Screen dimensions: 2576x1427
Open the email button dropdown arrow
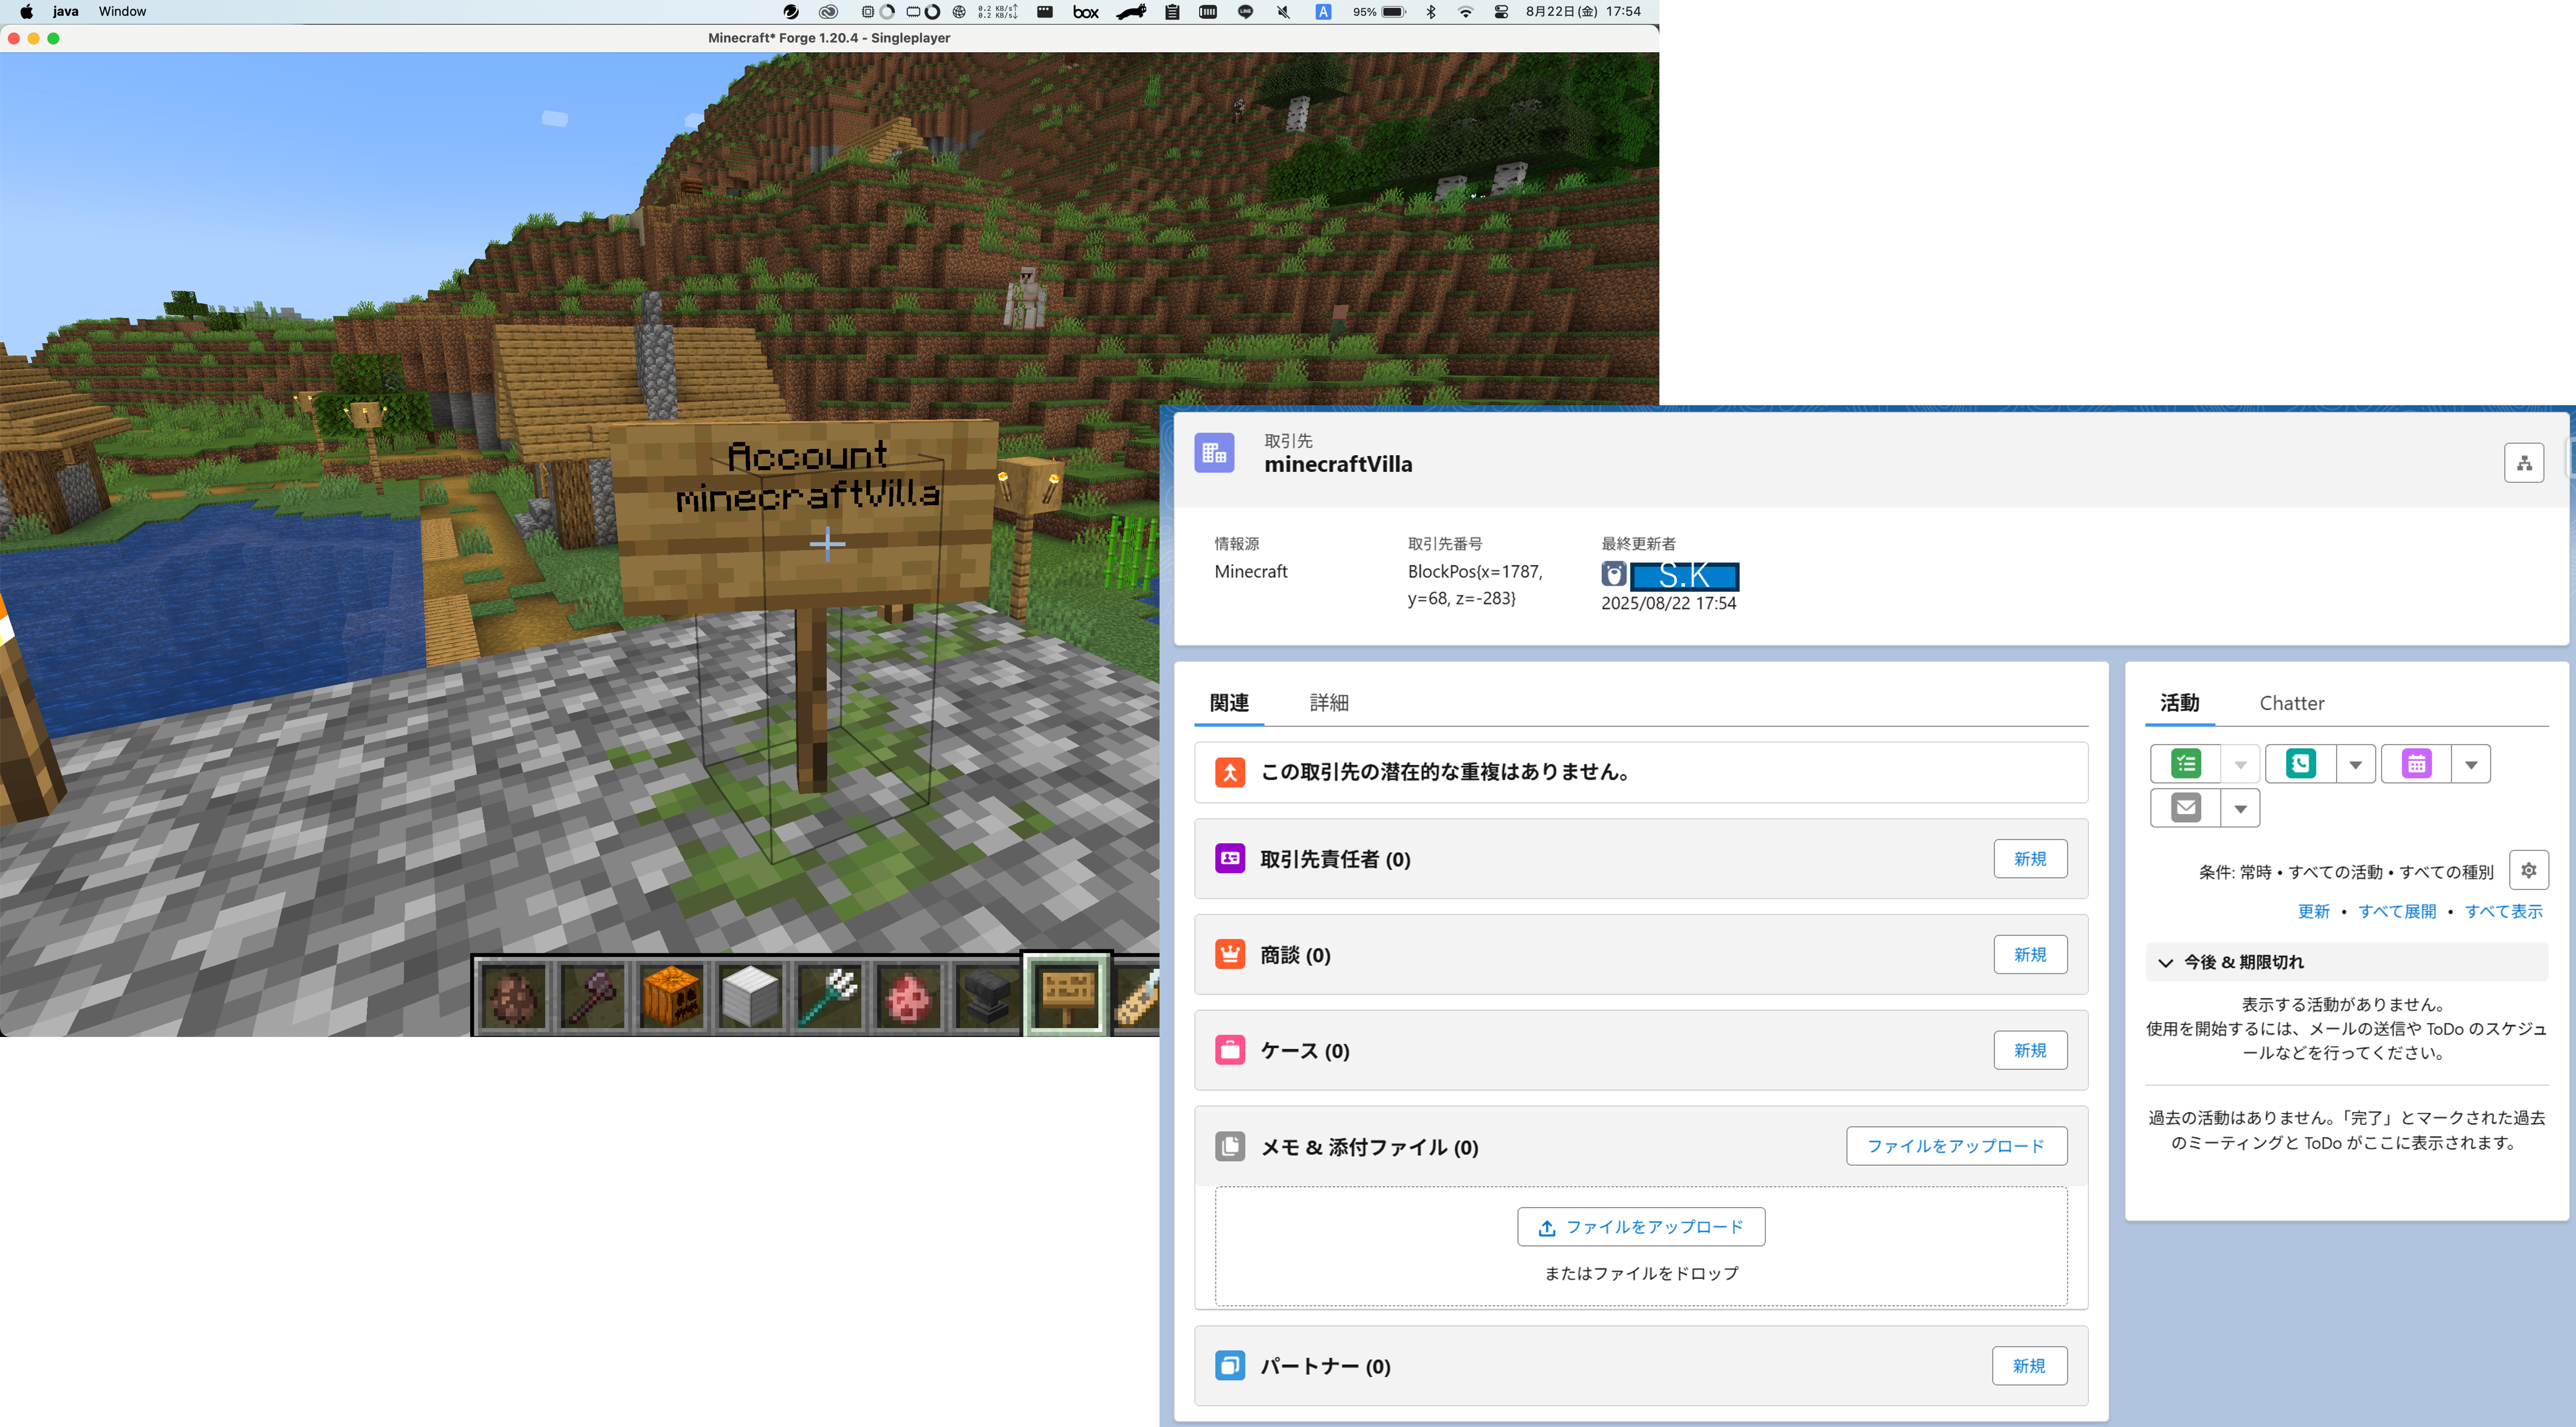point(2240,808)
